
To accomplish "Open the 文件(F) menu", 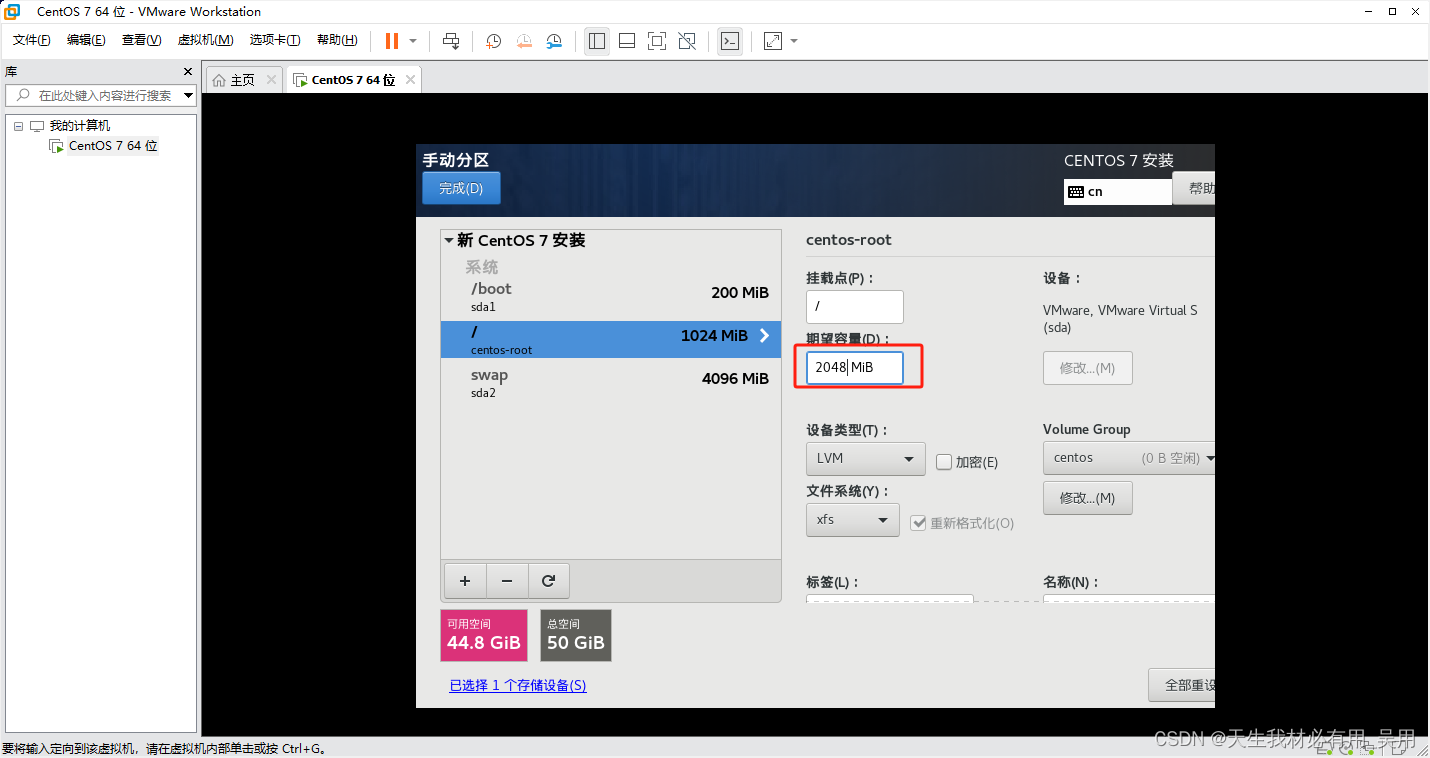I will 32,40.
